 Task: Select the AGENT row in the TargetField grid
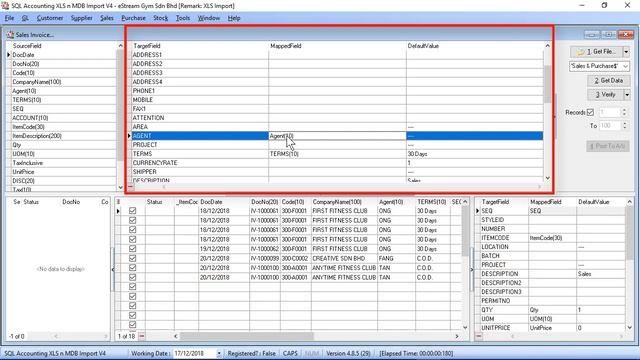pyautogui.click(x=337, y=136)
